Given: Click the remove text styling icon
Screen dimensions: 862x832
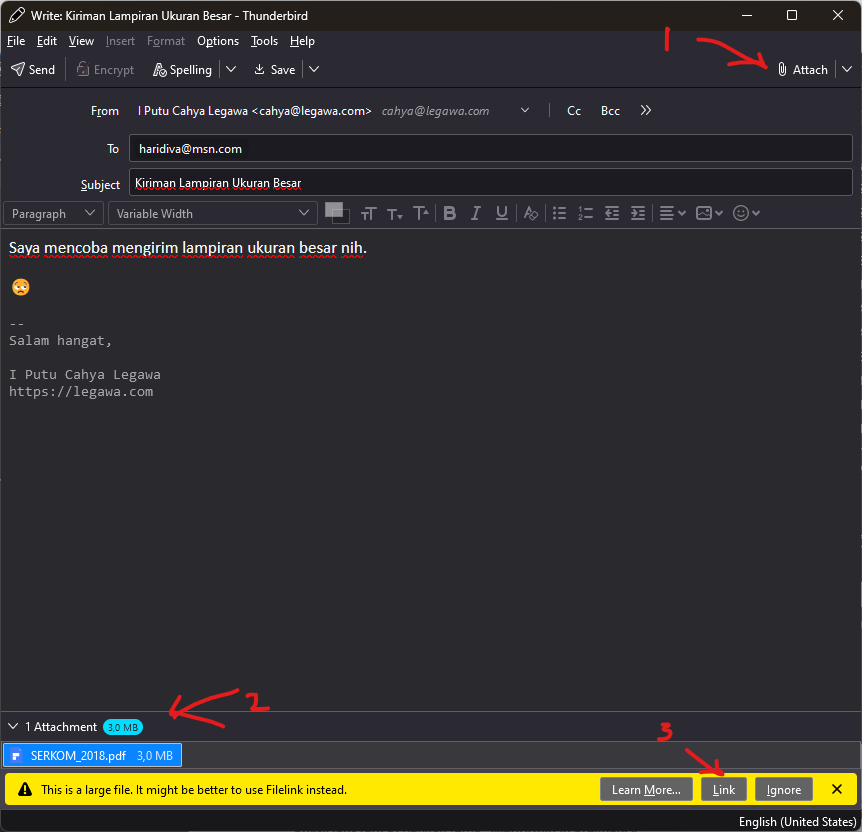Looking at the screenshot, I should 531,213.
